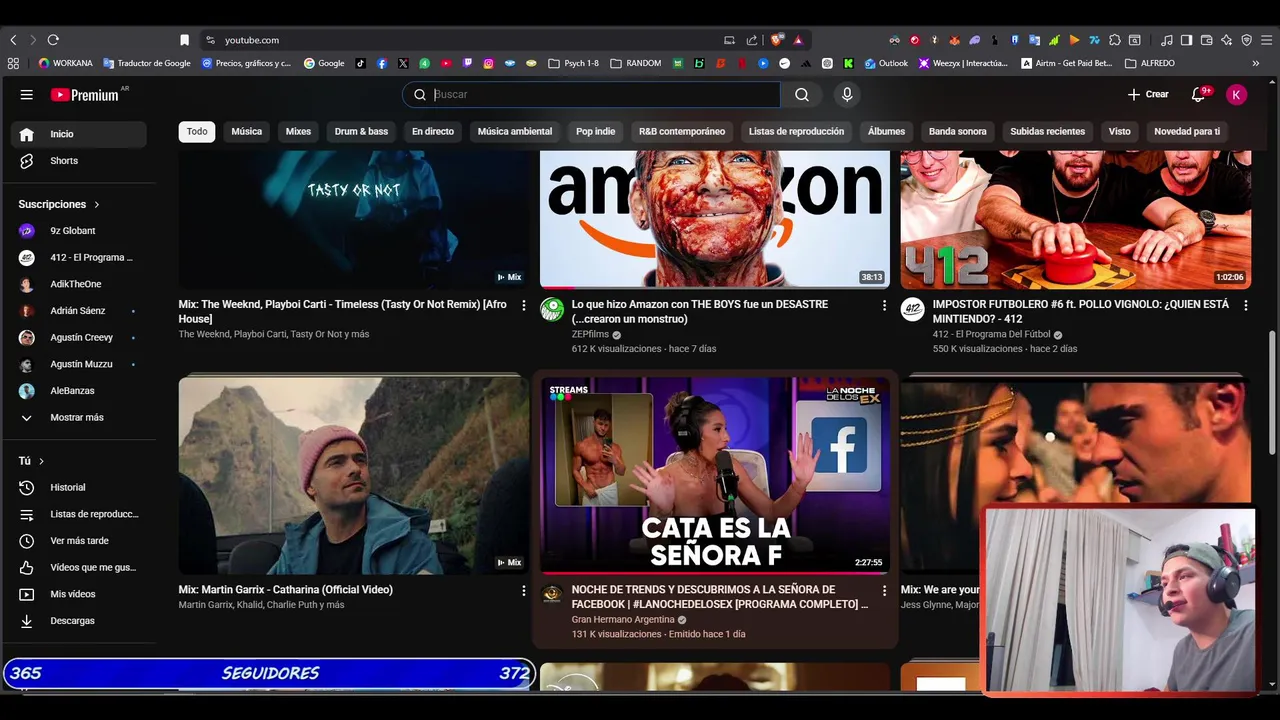Select the Todo filter chip
The height and width of the screenshot is (720, 1280).
[x=197, y=131]
